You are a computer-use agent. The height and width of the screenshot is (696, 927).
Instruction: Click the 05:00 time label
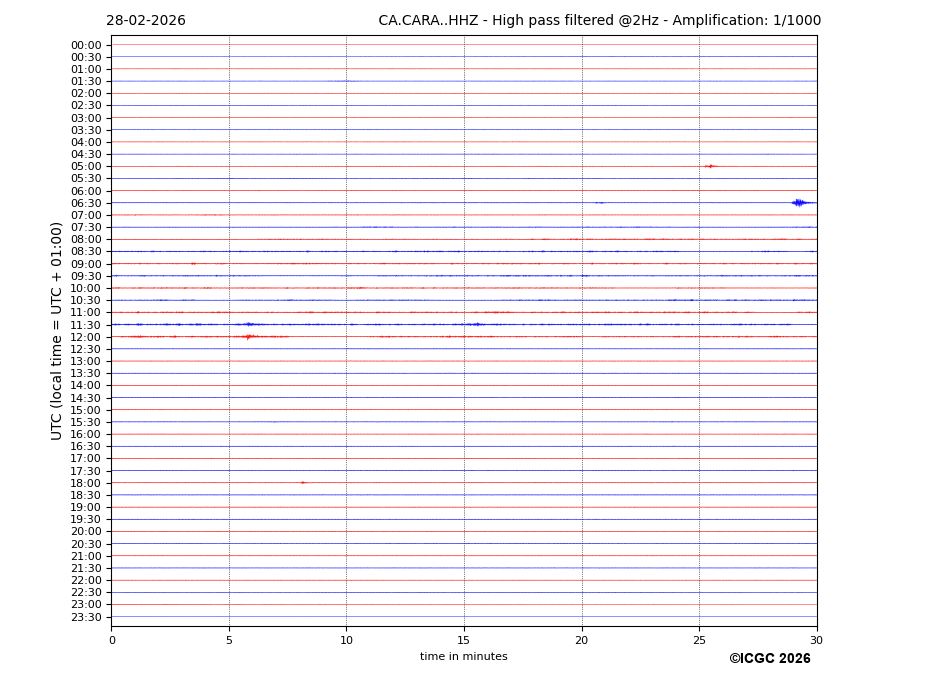[x=86, y=166]
